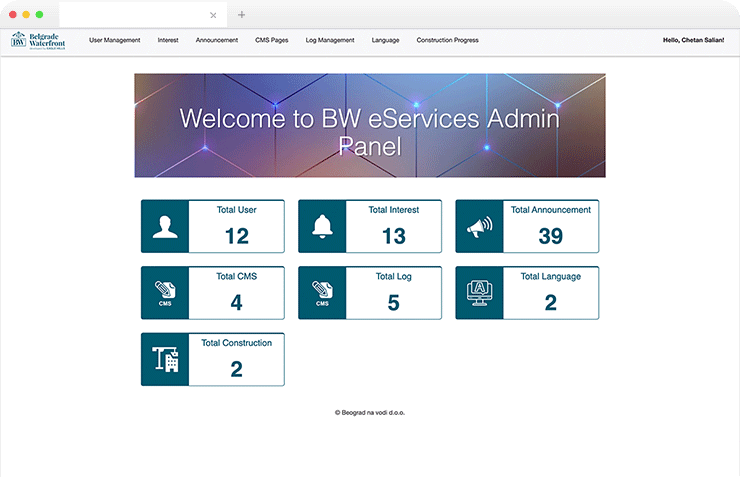
Task: Click the Total Announcement count 39
Action: (551, 236)
